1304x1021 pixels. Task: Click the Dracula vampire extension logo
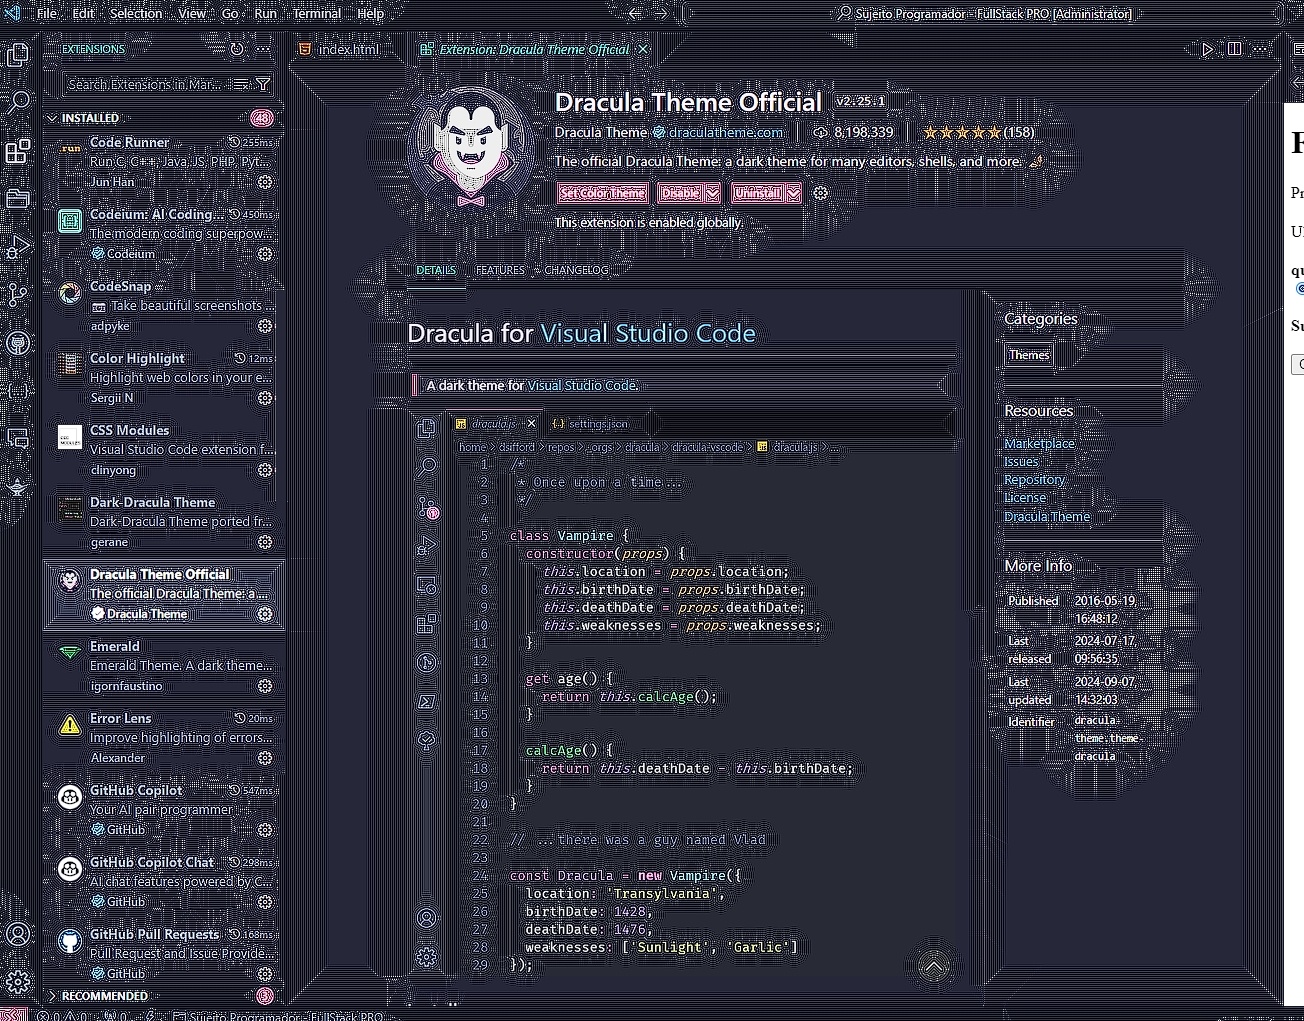pyautogui.click(x=471, y=148)
